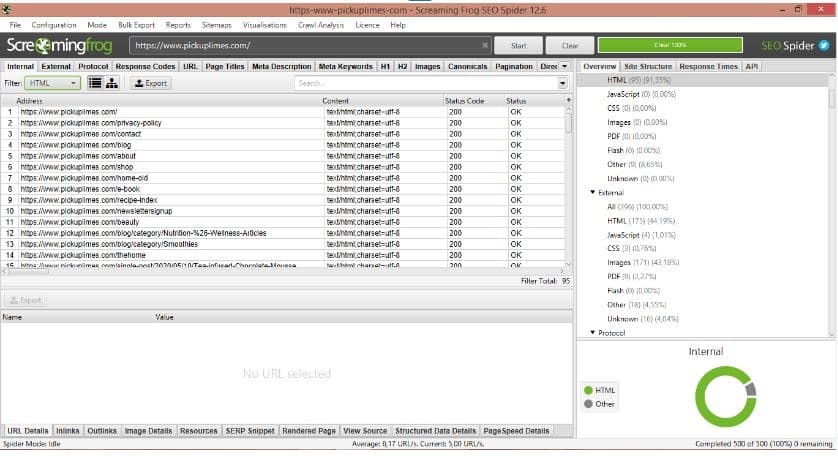Viewport: 838px width, 456px height.
Task: Collapse the External tree section
Action: coord(592,192)
